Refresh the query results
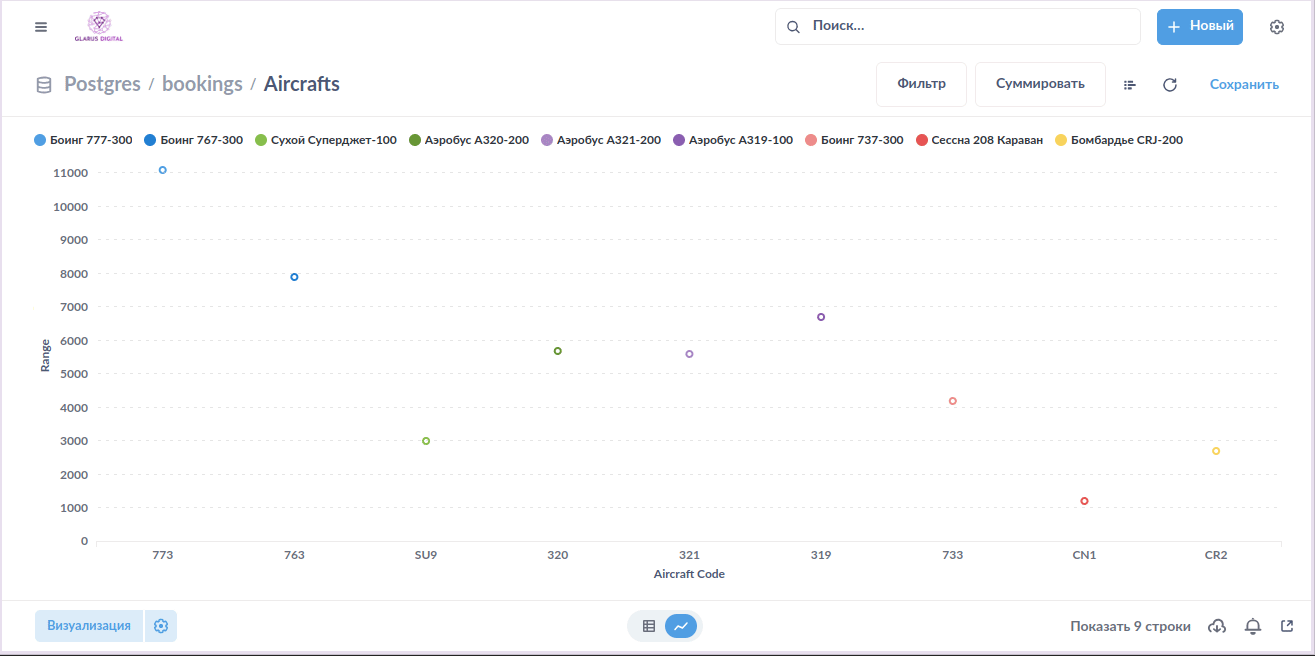The width and height of the screenshot is (1315, 656). tap(1169, 85)
